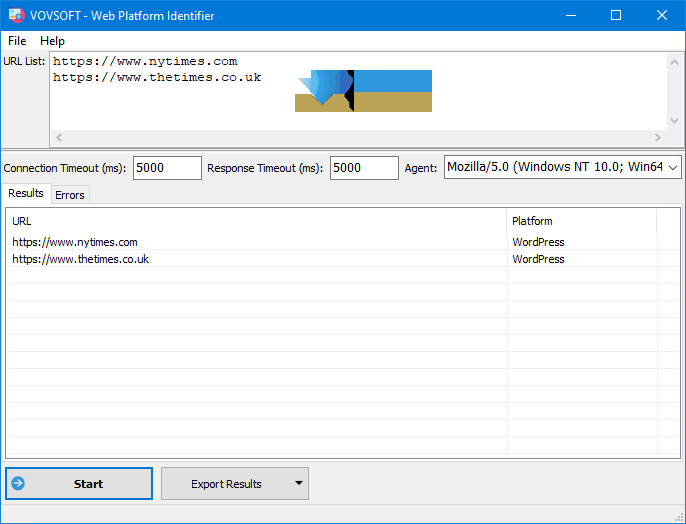Open the Agent combo box dropdown
The height and width of the screenshot is (524, 686).
[x=673, y=167]
